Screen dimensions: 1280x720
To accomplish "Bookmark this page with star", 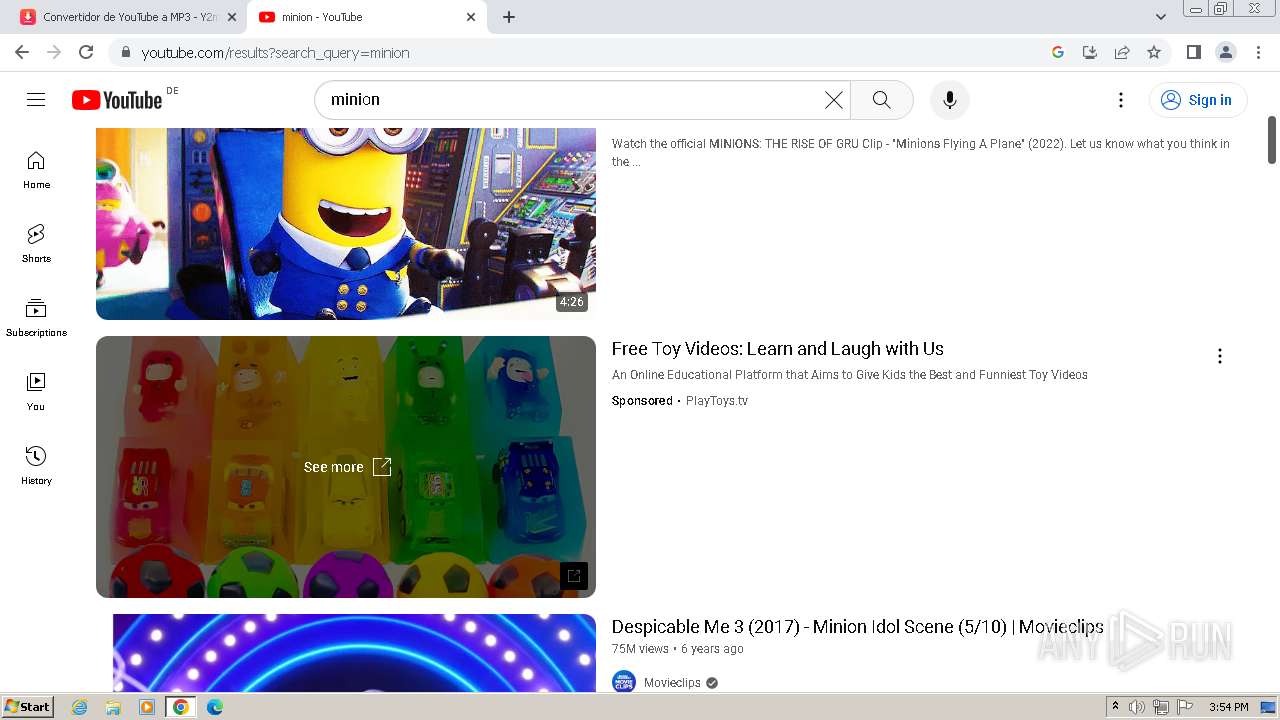I will click(x=1154, y=52).
